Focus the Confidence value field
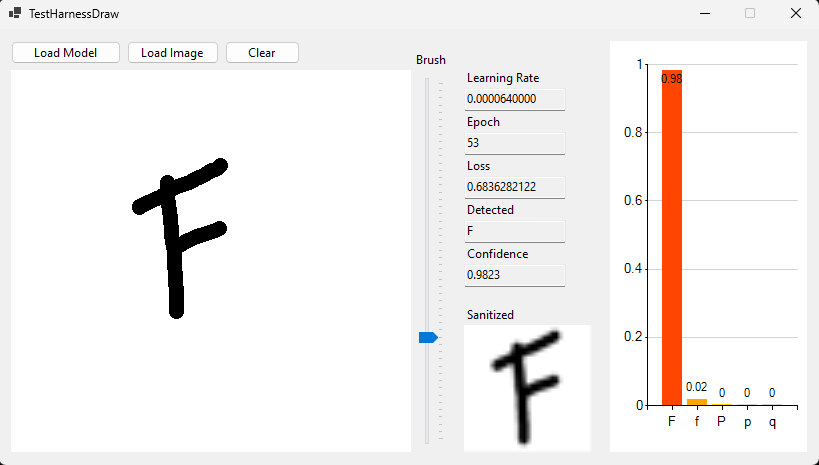The image size is (819, 465). 514,275
